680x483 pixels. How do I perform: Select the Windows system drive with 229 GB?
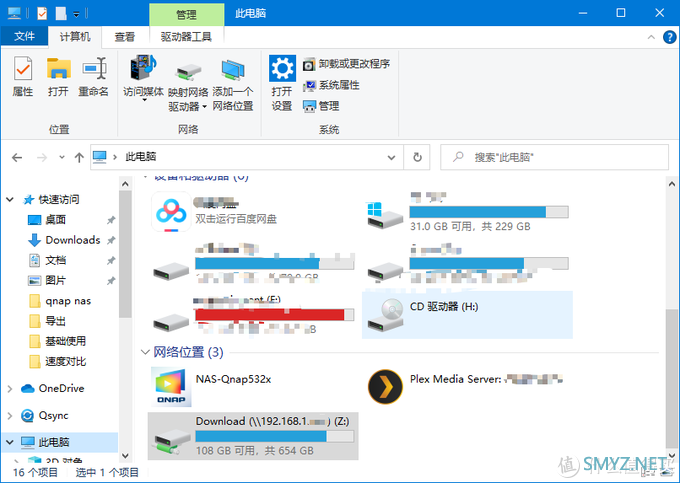coord(468,212)
